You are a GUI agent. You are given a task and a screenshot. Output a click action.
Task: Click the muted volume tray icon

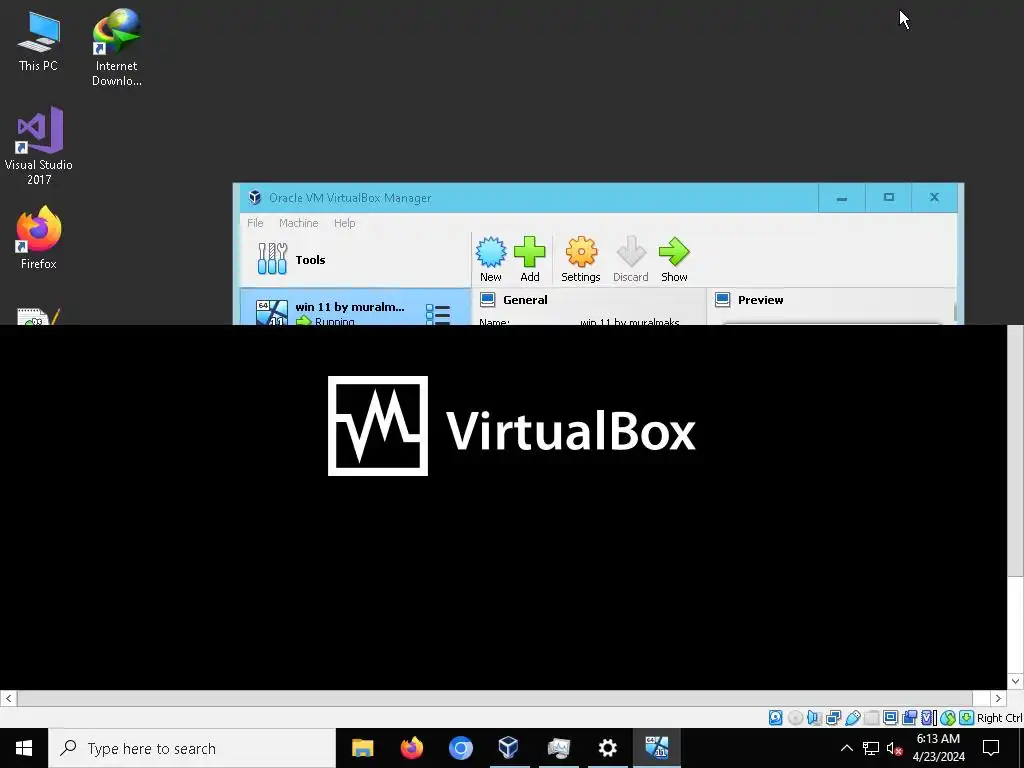[x=895, y=748]
